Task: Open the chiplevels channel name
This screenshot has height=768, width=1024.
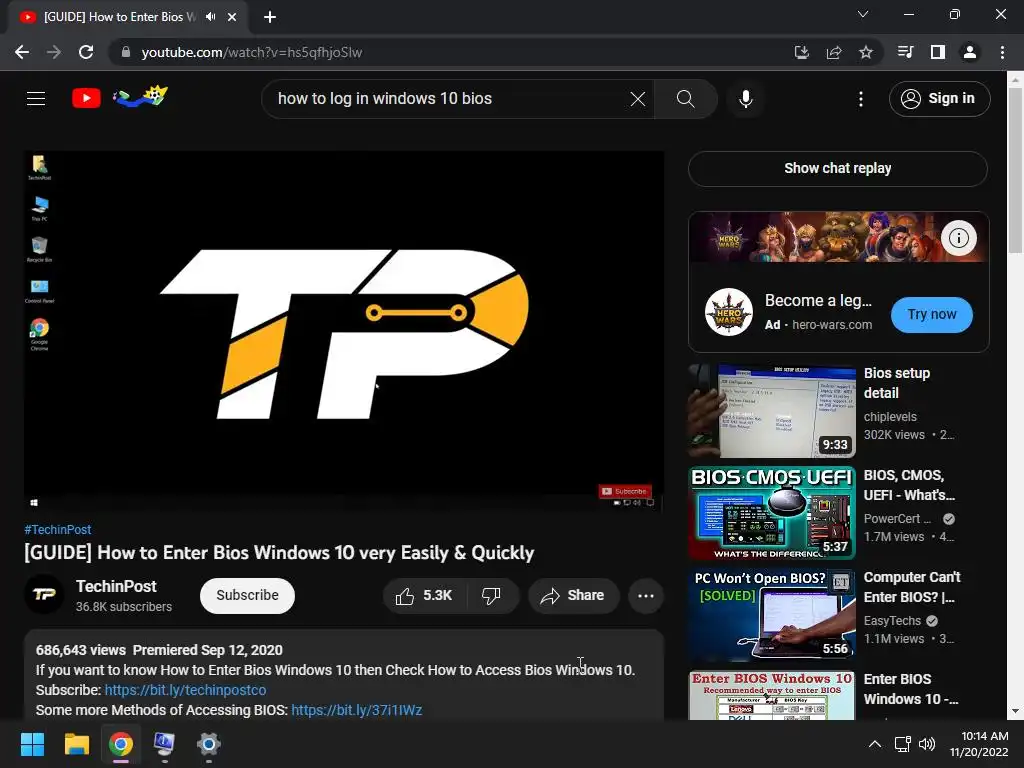Action: tap(890, 417)
